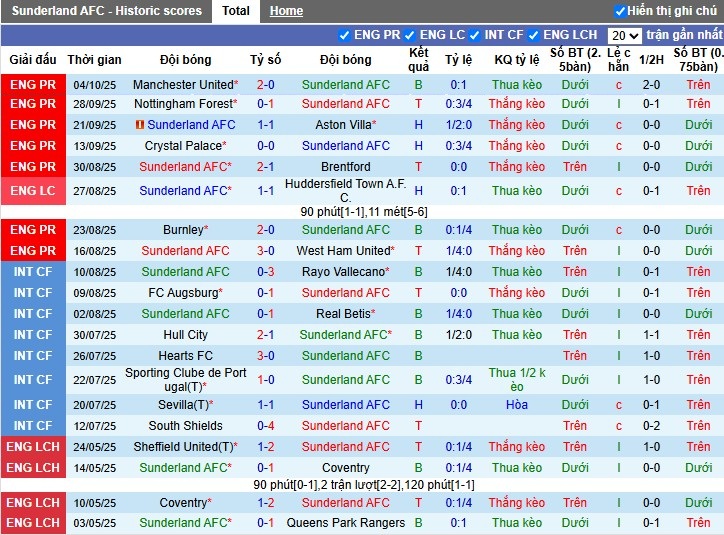Click South Shields team name
724x535 pixels.
(x=186, y=426)
